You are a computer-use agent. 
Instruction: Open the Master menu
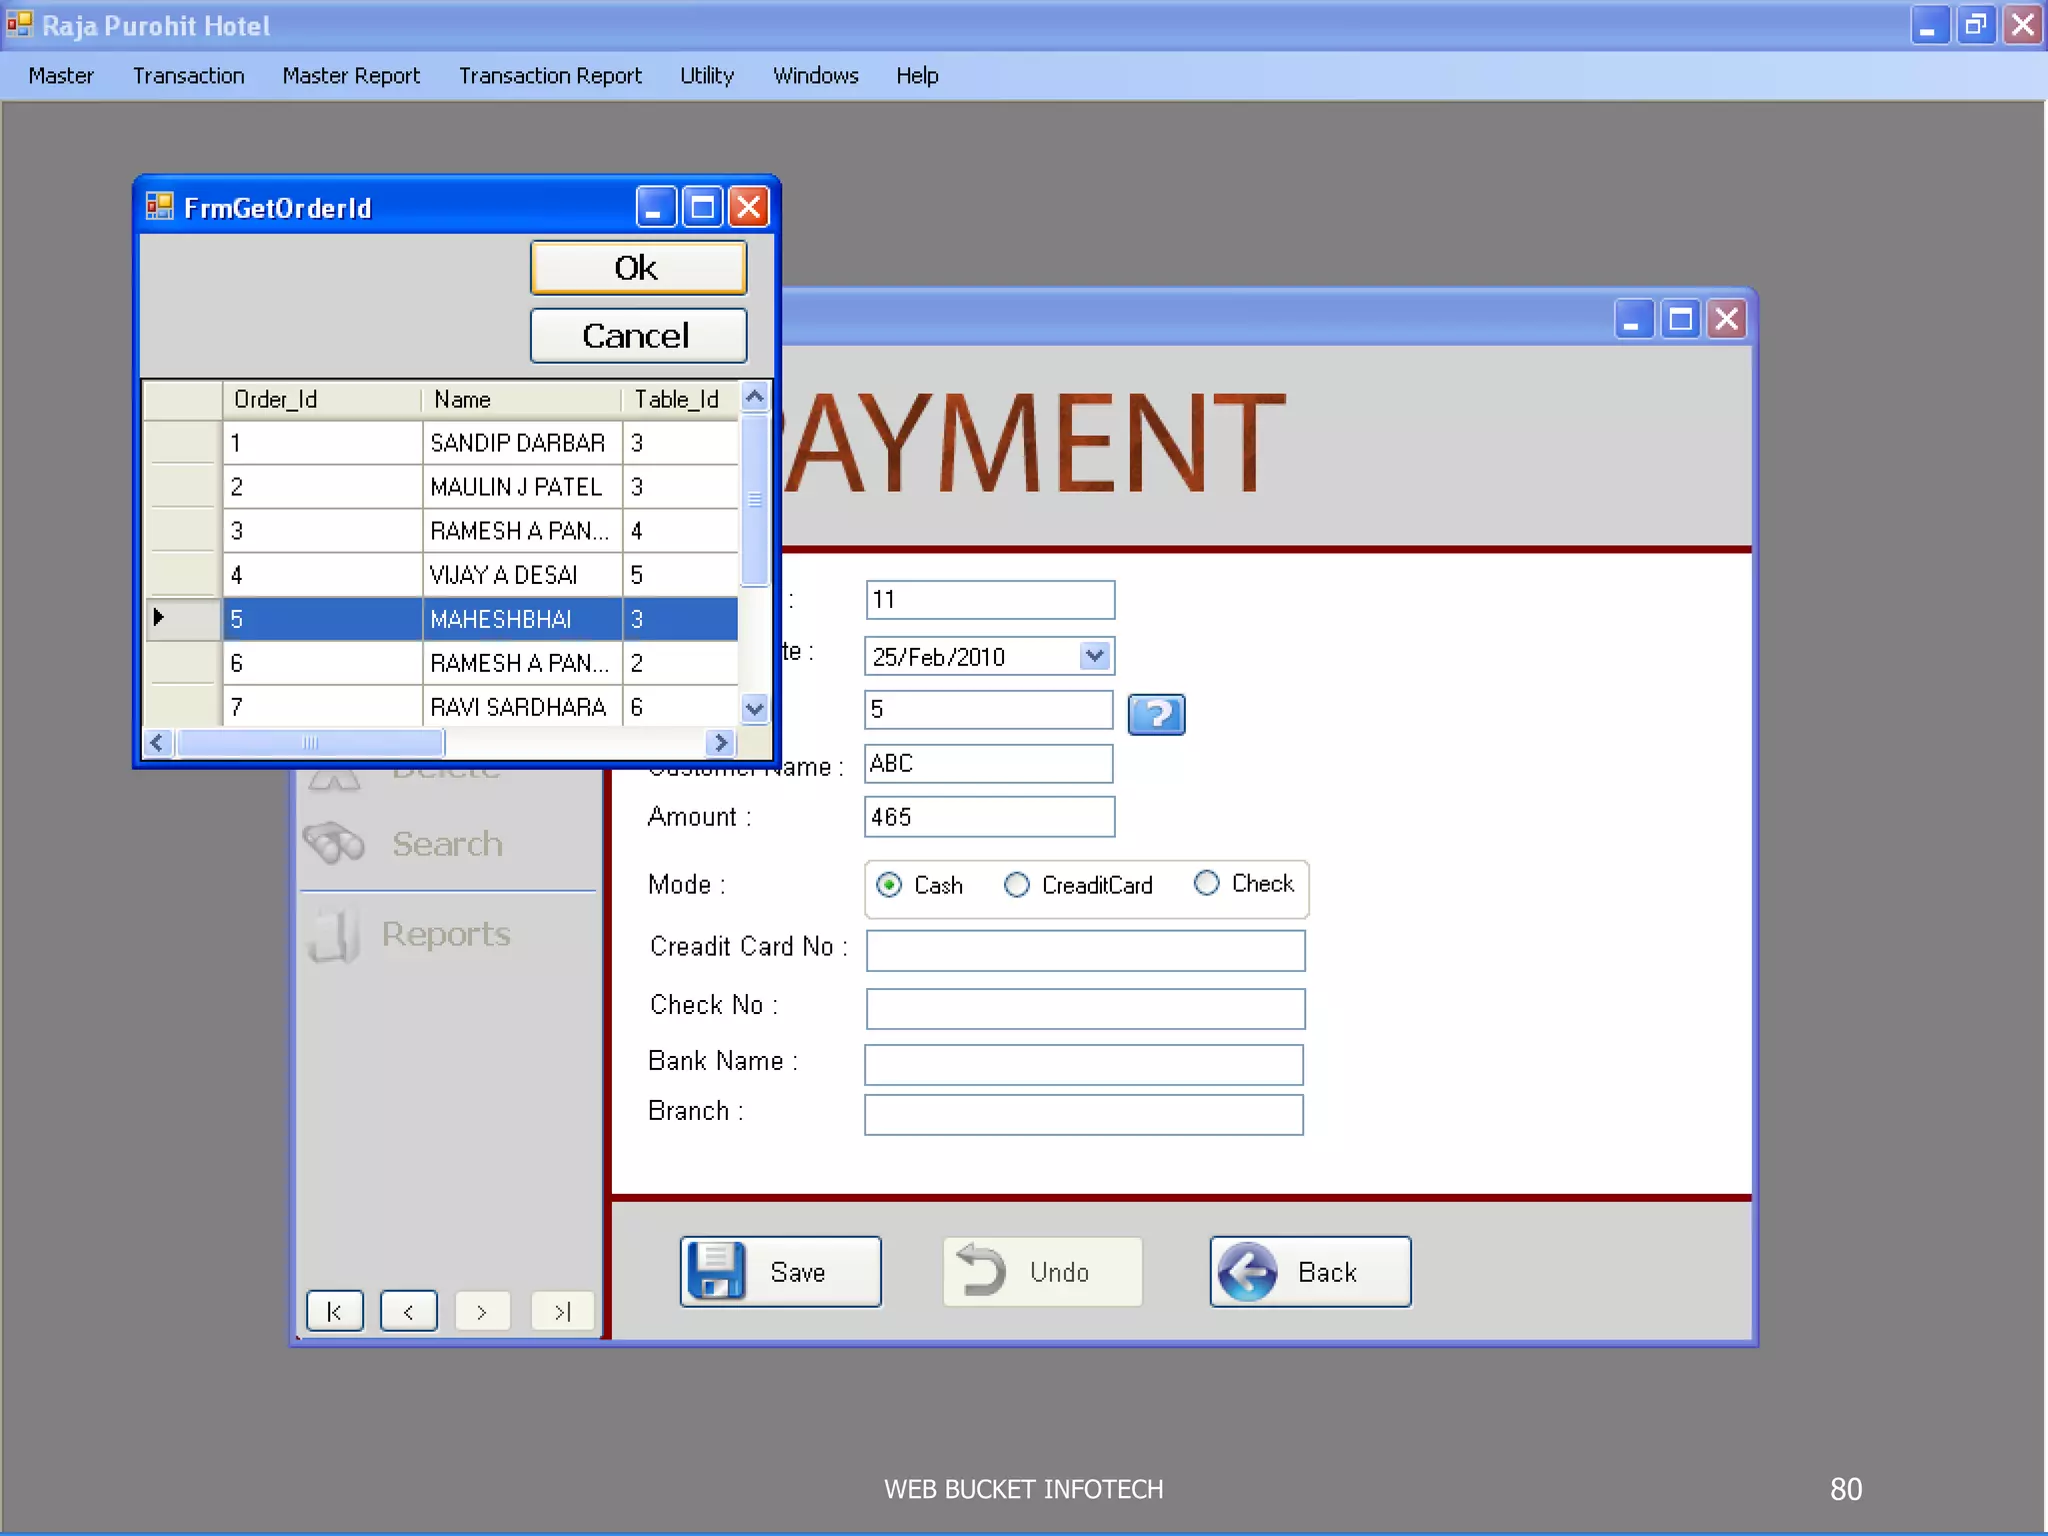pos(61,76)
